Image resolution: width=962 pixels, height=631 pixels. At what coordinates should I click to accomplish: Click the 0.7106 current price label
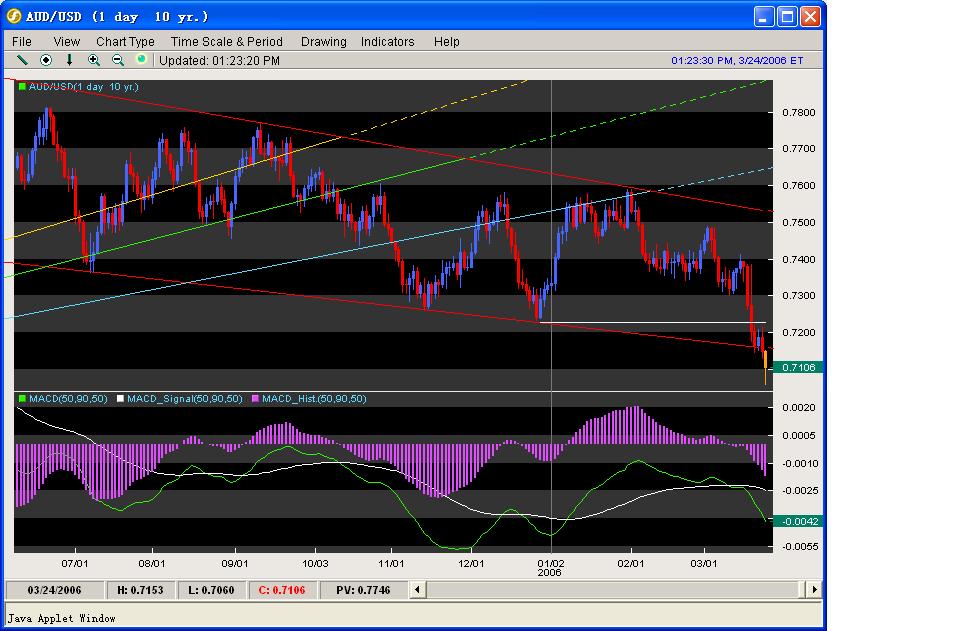point(797,367)
